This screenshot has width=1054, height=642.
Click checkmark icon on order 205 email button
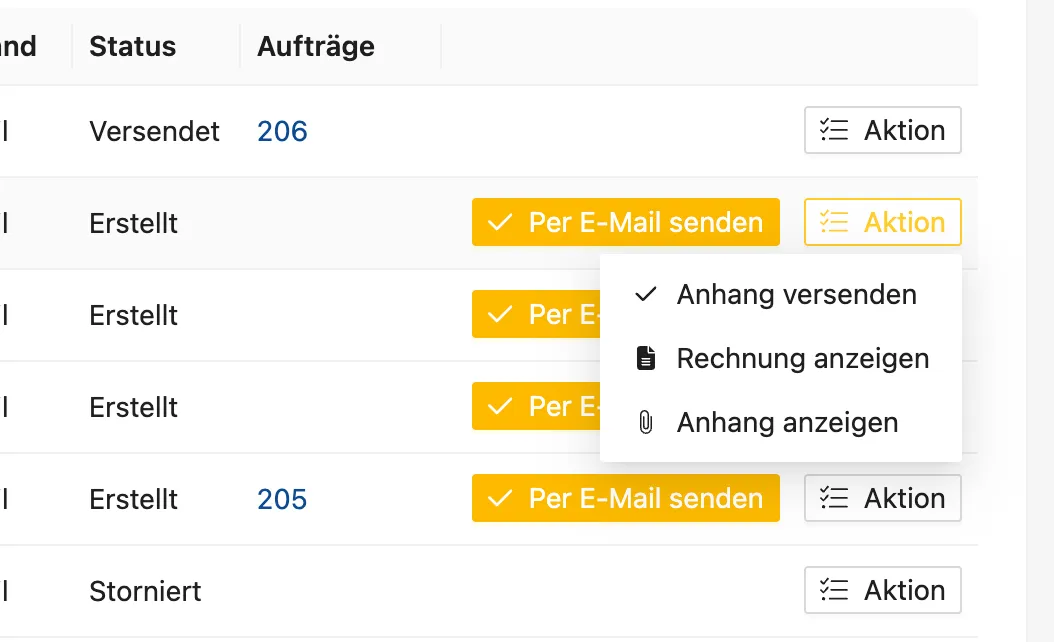tap(500, 498)
